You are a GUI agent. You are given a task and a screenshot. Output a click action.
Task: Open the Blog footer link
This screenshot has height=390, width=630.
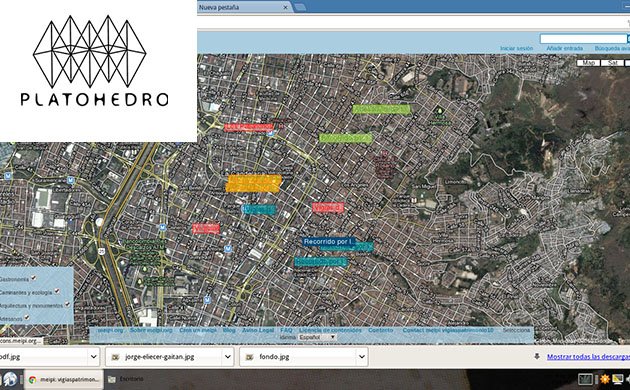click(229, 330)
